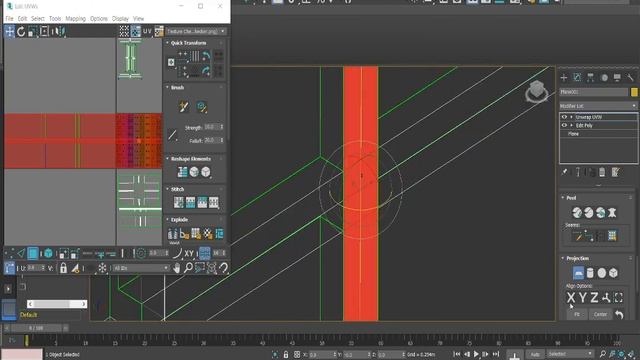Open the Hierarchy tab in command panel
This screenshot has height=360, width=640.
point(591,78)
